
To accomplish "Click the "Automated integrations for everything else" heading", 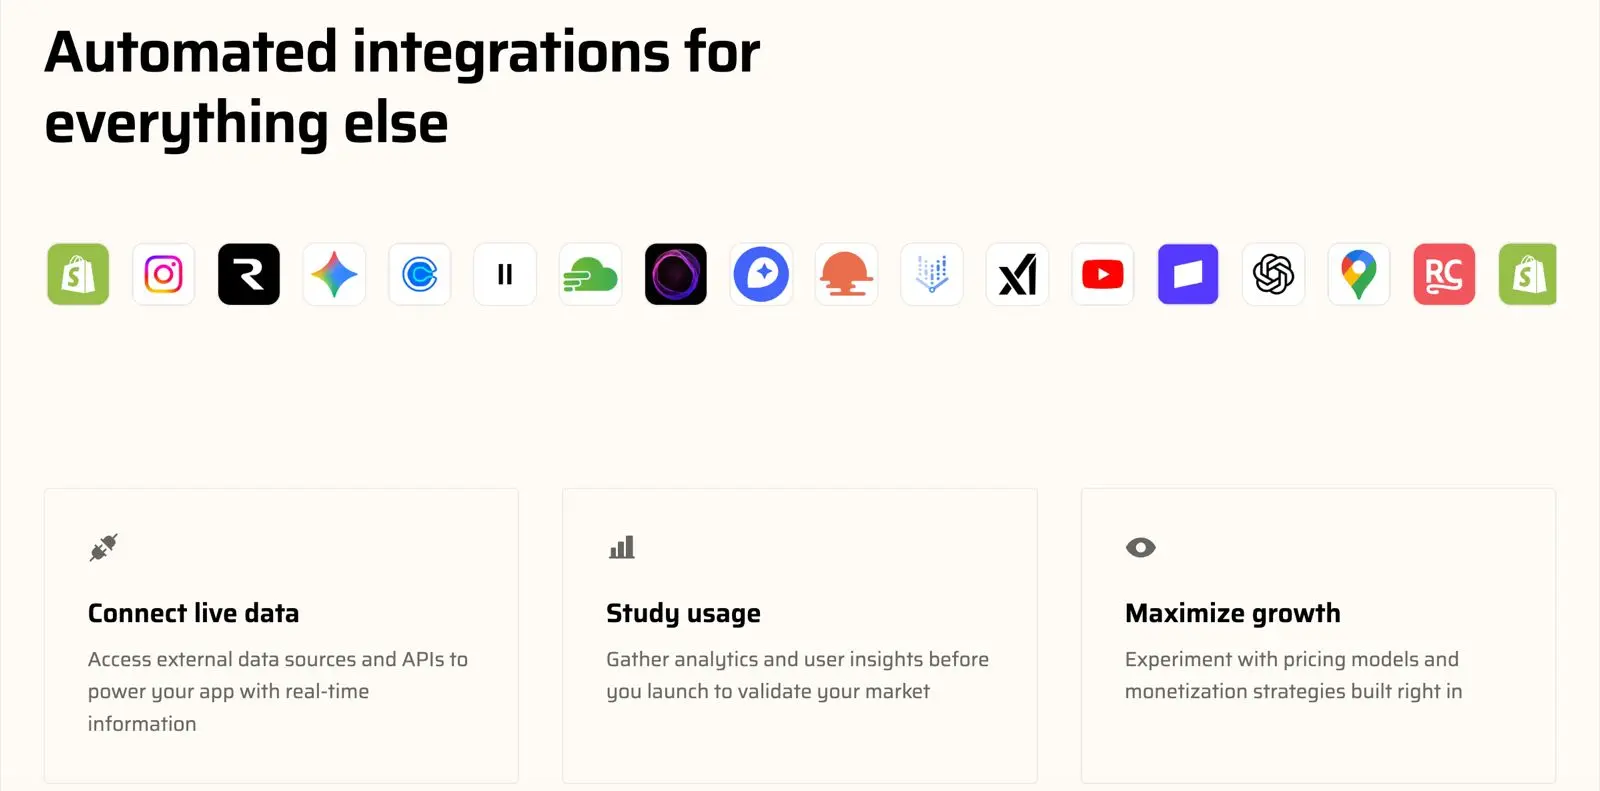I will 402,88.
